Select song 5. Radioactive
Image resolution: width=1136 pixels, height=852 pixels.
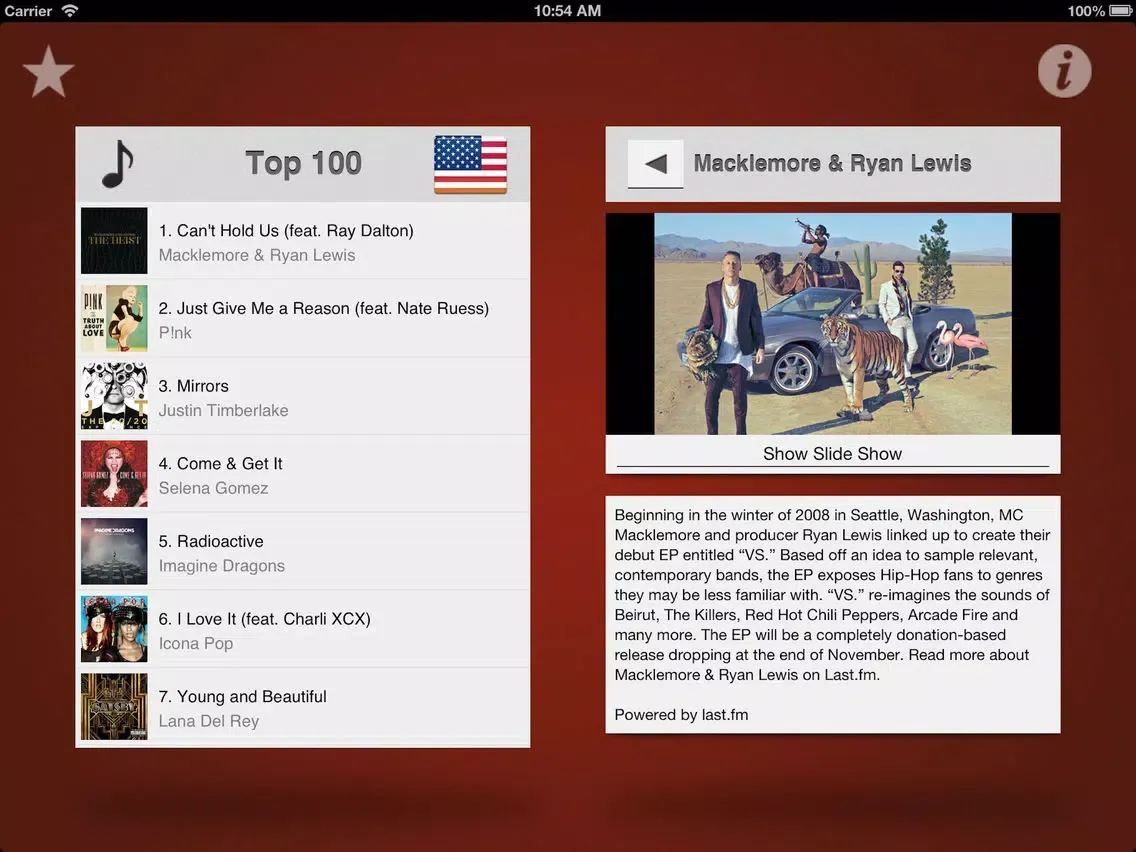[303, 551]
